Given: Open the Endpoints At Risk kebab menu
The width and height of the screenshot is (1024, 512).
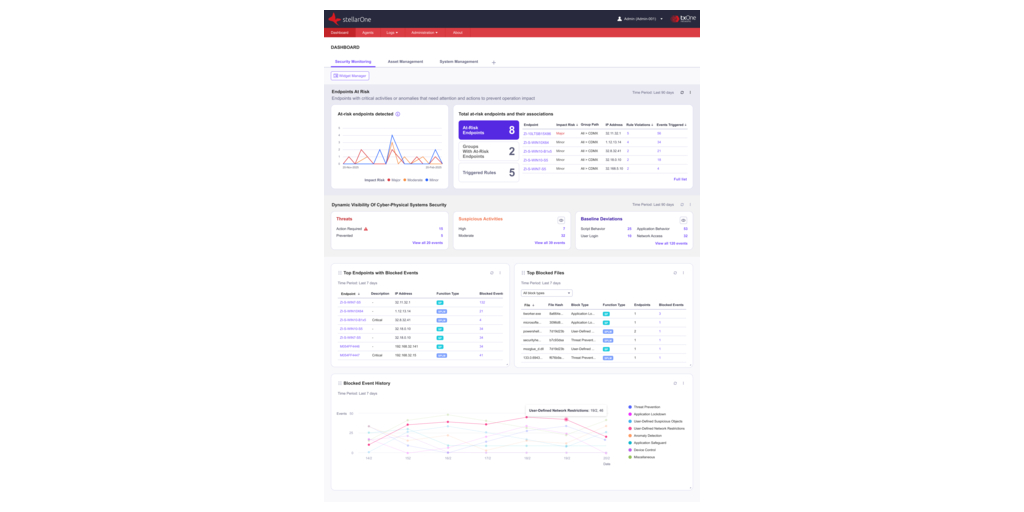Looking at the screenshot, I should tap(690, 92).
